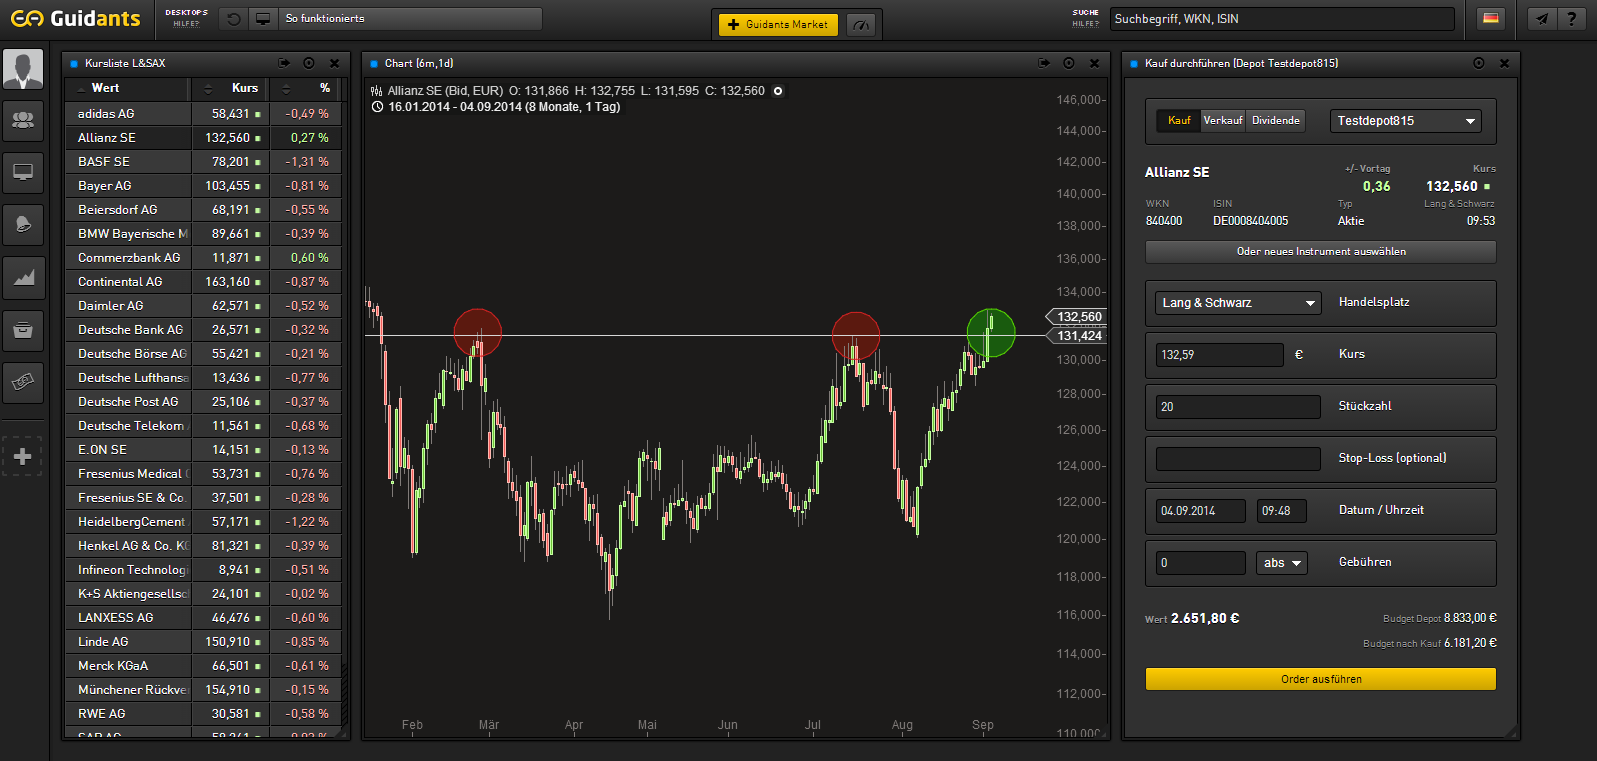1597x761 pixels.
Task: Click the Stückzahl field showing 20
Action: coord(1238,407)
